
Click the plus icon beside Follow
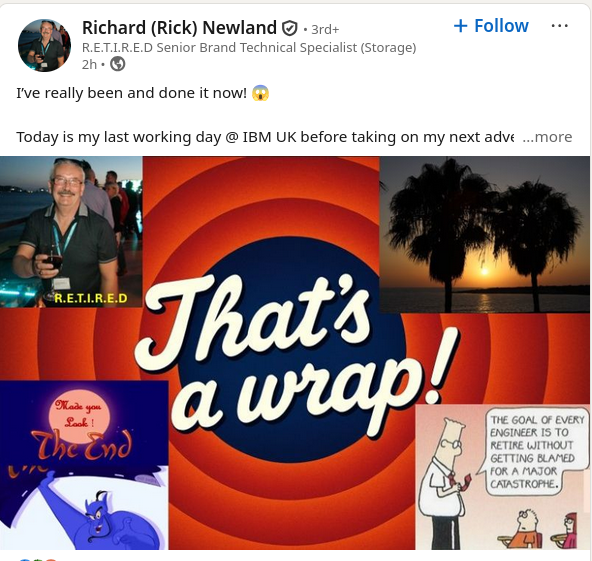pyautogui.click(x=461, y=26)
